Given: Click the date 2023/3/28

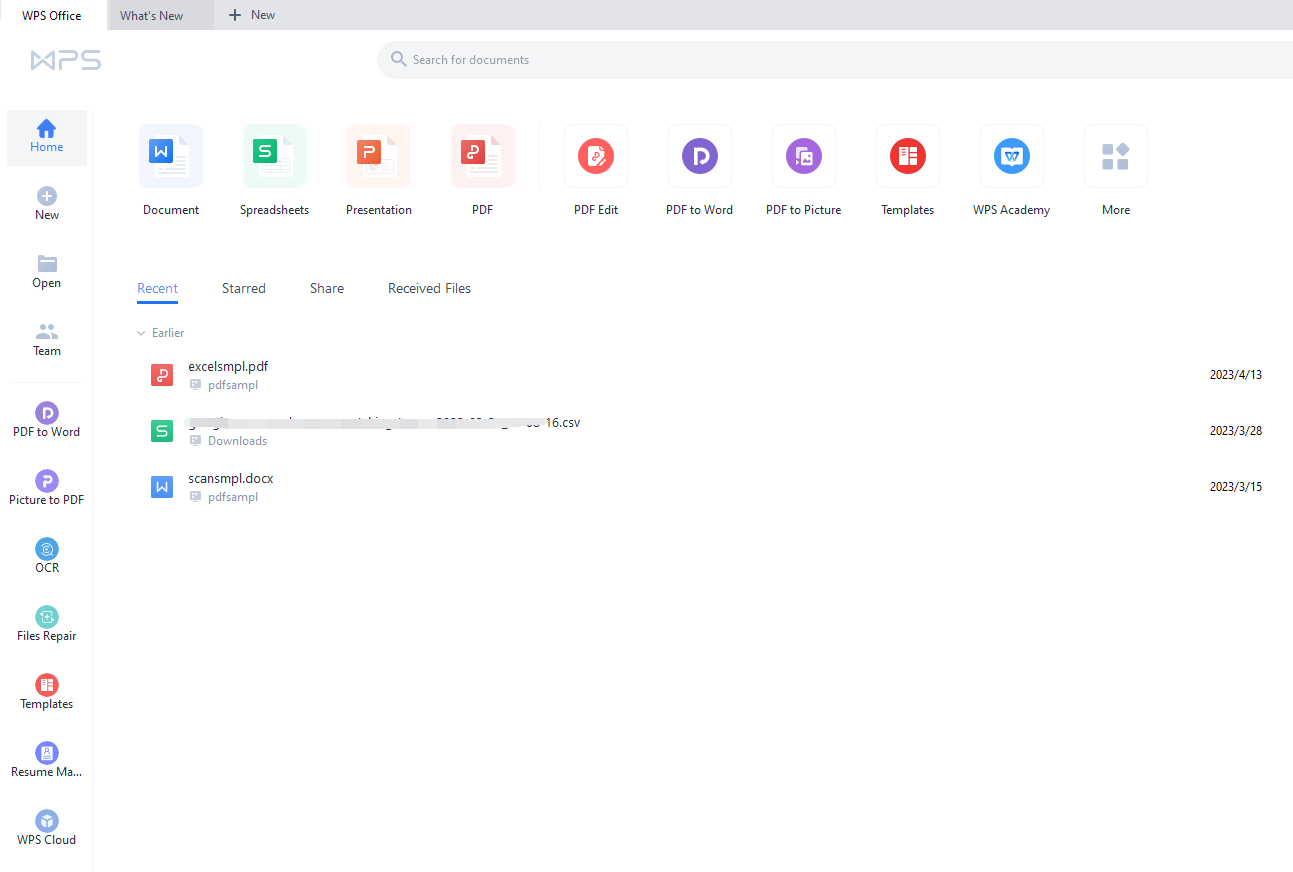Looking at the screenshot, I should [x=1236, y=431].
